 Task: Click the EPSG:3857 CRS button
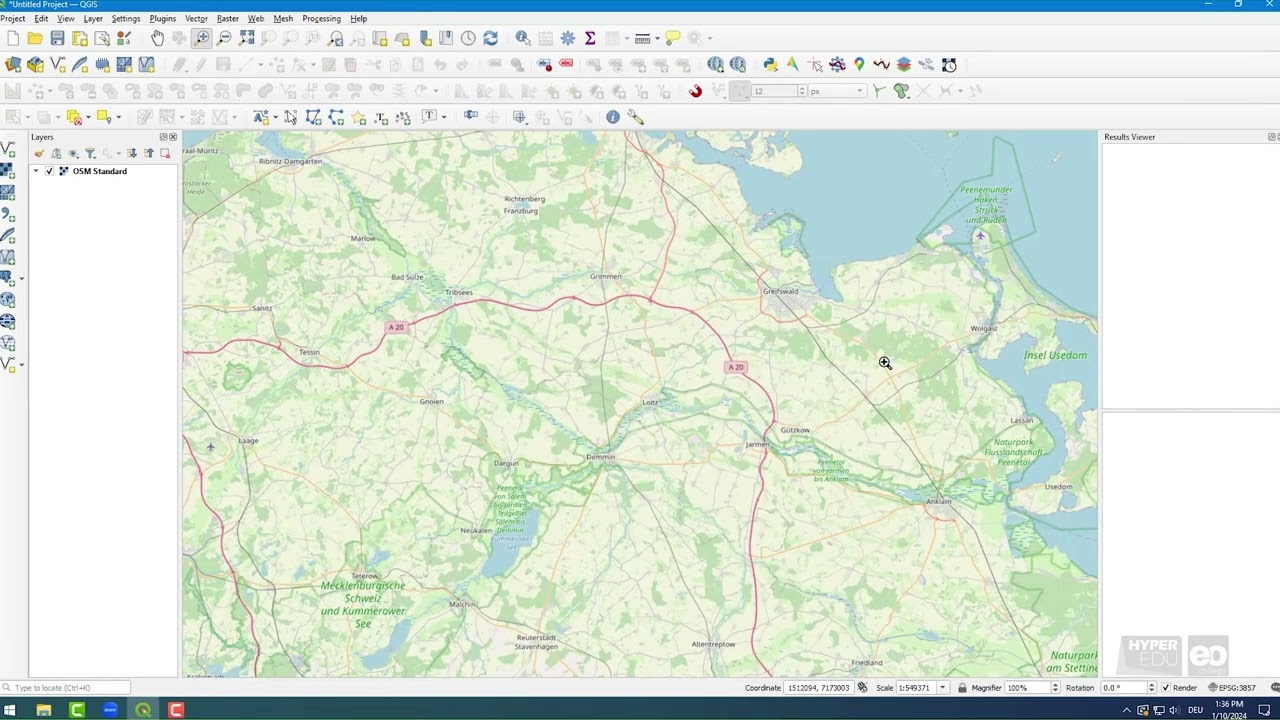pos(1231,688)
